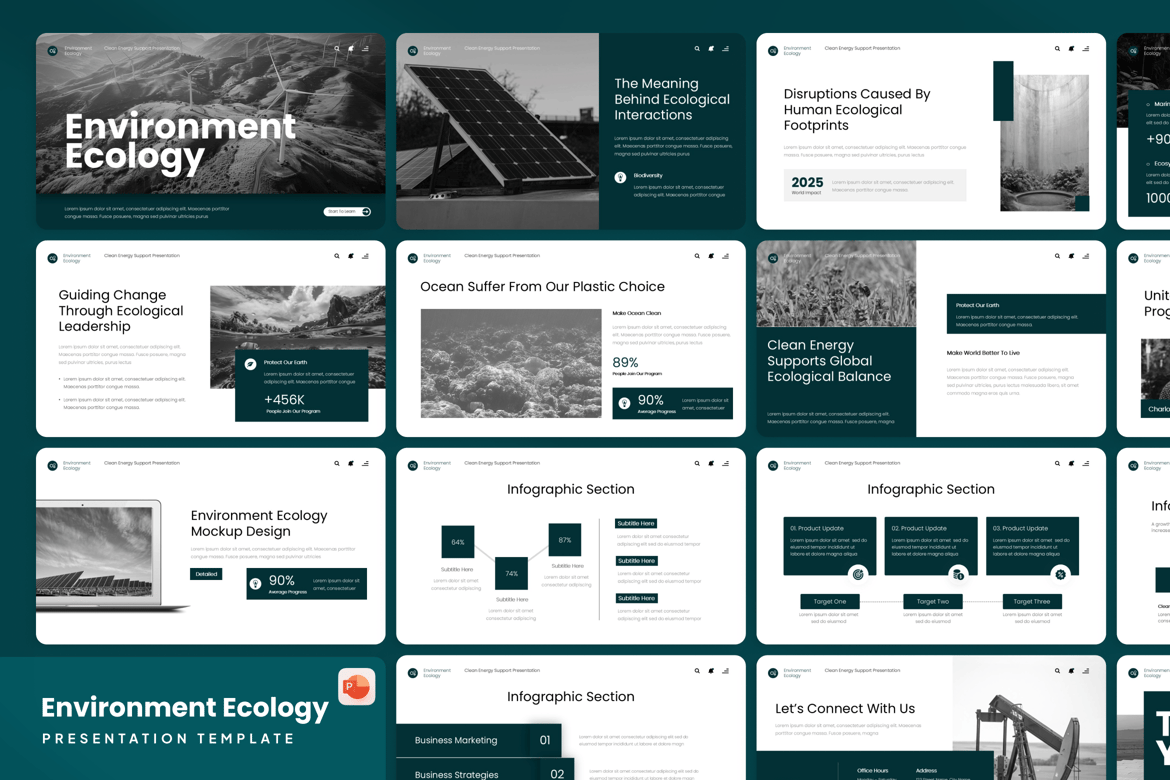The image size is (1170, 780).
Task: Click the bell icon on the Disruptions Caused By Human slide
Action: coord(1072,49)
